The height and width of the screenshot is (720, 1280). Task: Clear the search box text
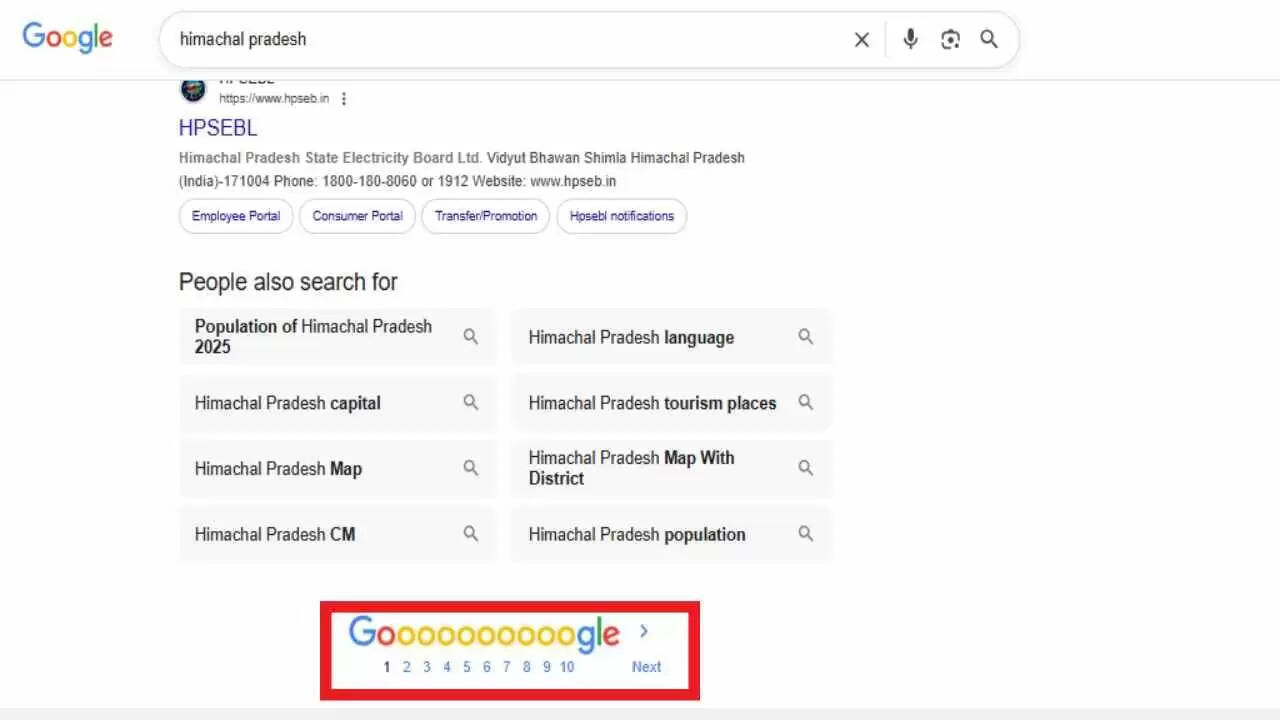861,40
